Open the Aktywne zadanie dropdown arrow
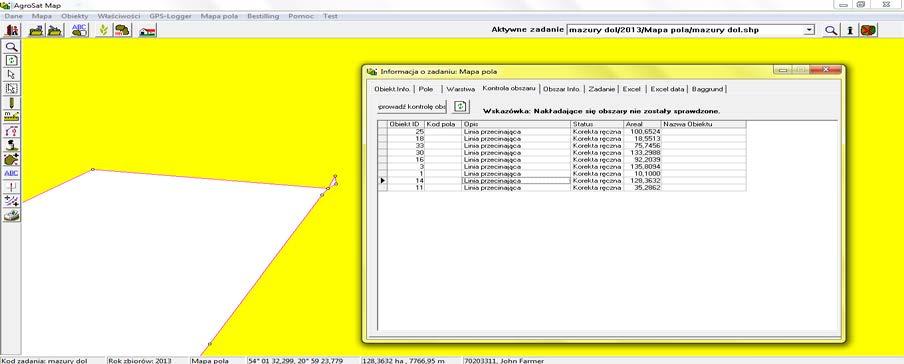Viewport: 904px width, 364px height. (809, 30)
